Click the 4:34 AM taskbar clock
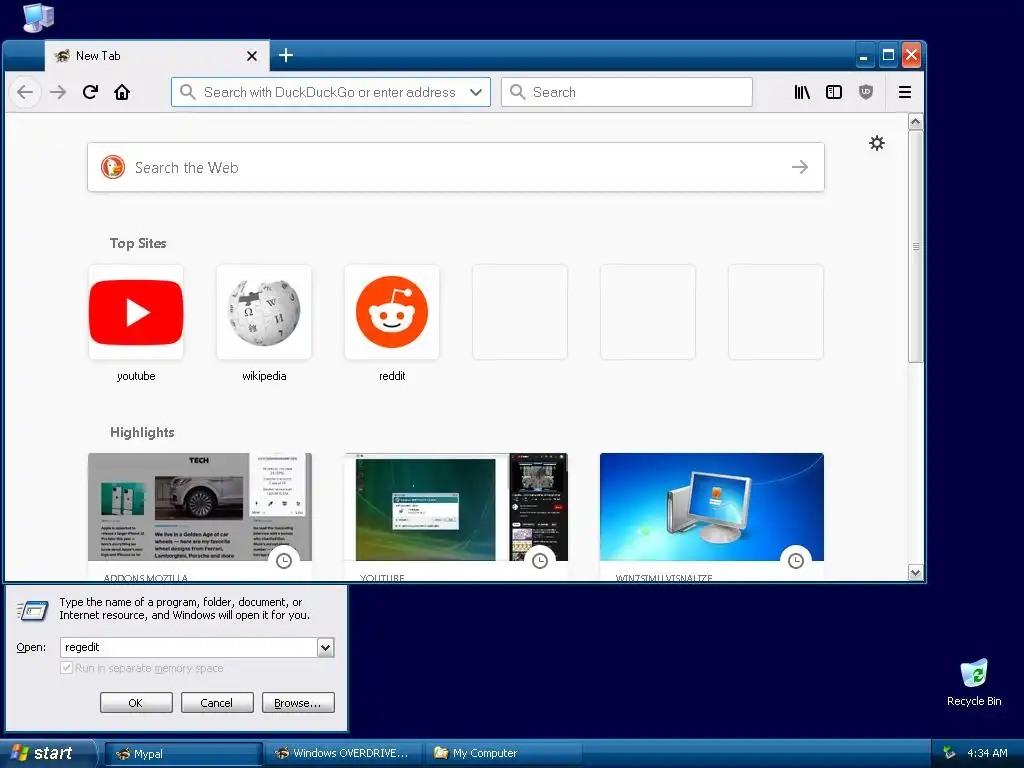Image resolution: width=1024 pixels, height=768 pixels. coord(987,753)
